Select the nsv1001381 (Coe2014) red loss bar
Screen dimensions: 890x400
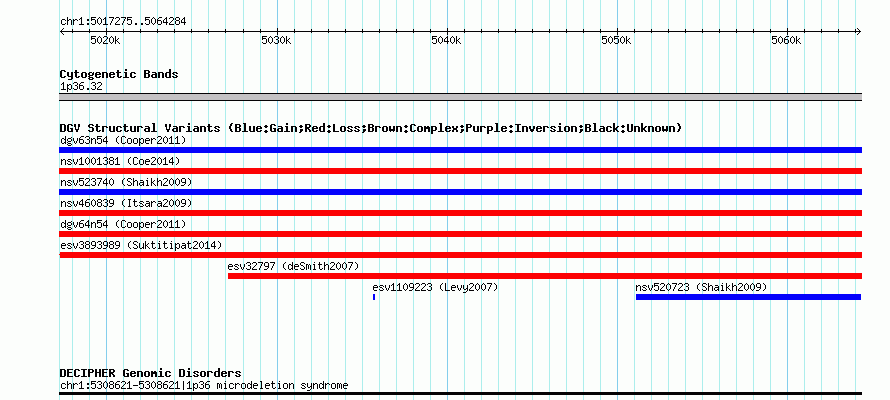point(460,171)
